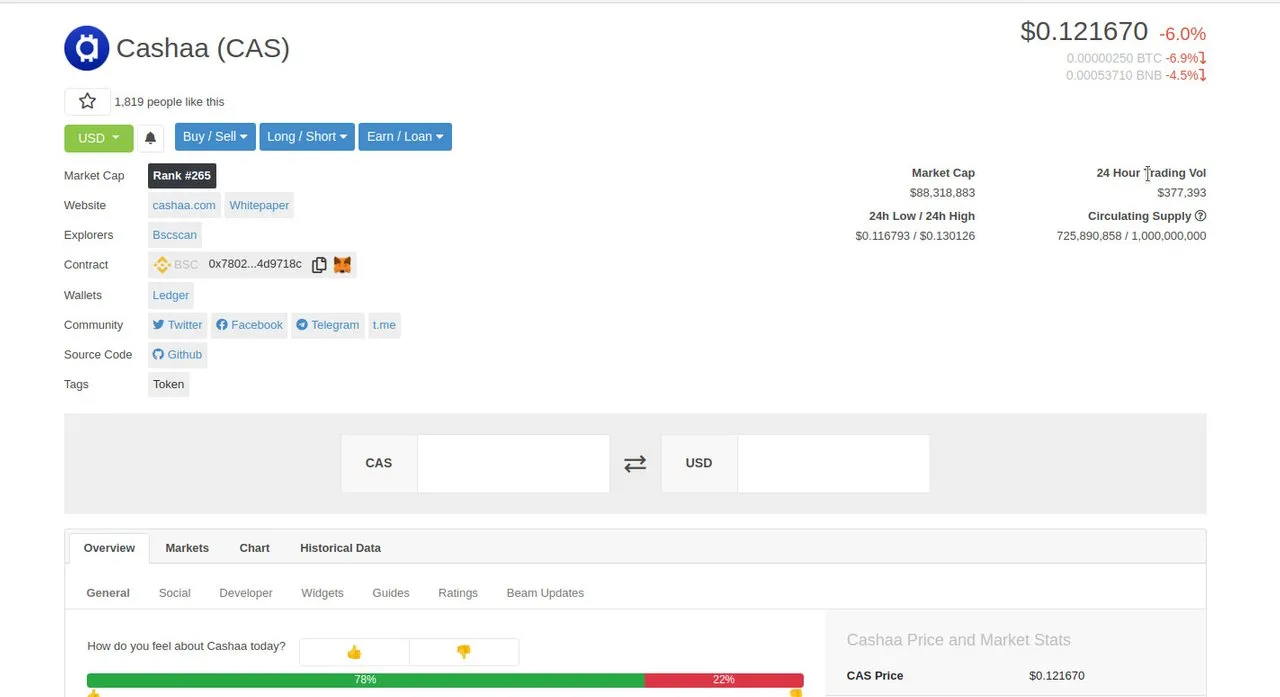
Task: Click the price alert bell icon
Action: point(150,138)
